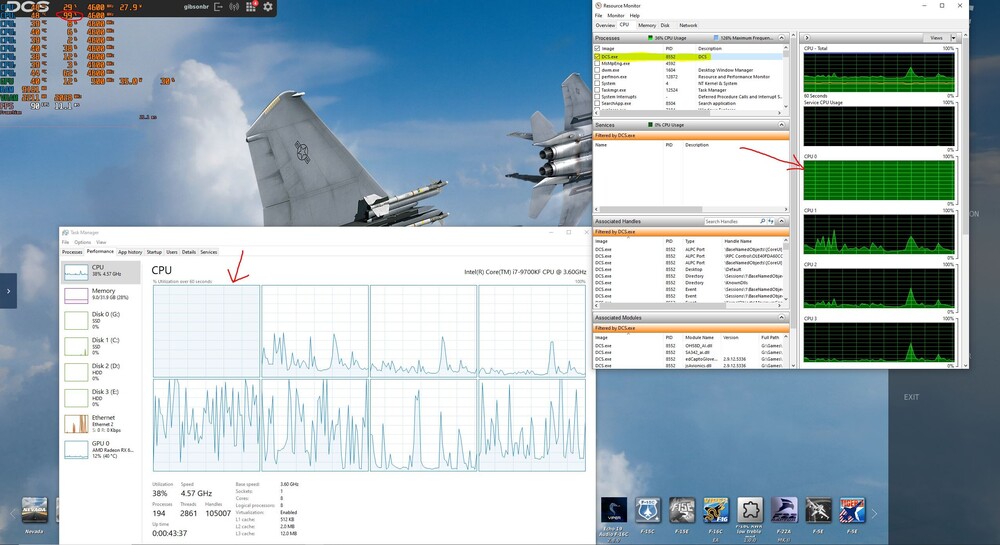
Task: Click the DCS logout icon beside gibsonbr
Action: (x=218, y=7)
